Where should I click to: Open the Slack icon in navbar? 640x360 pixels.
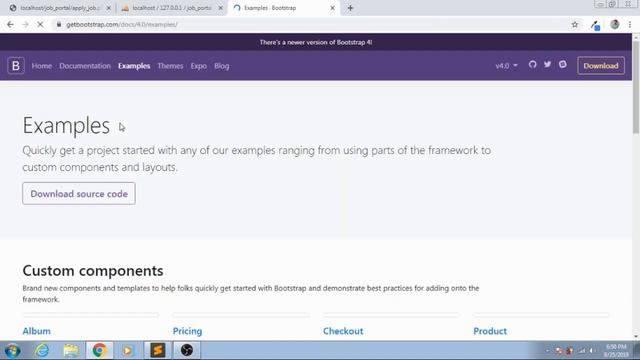pos(562,64)
